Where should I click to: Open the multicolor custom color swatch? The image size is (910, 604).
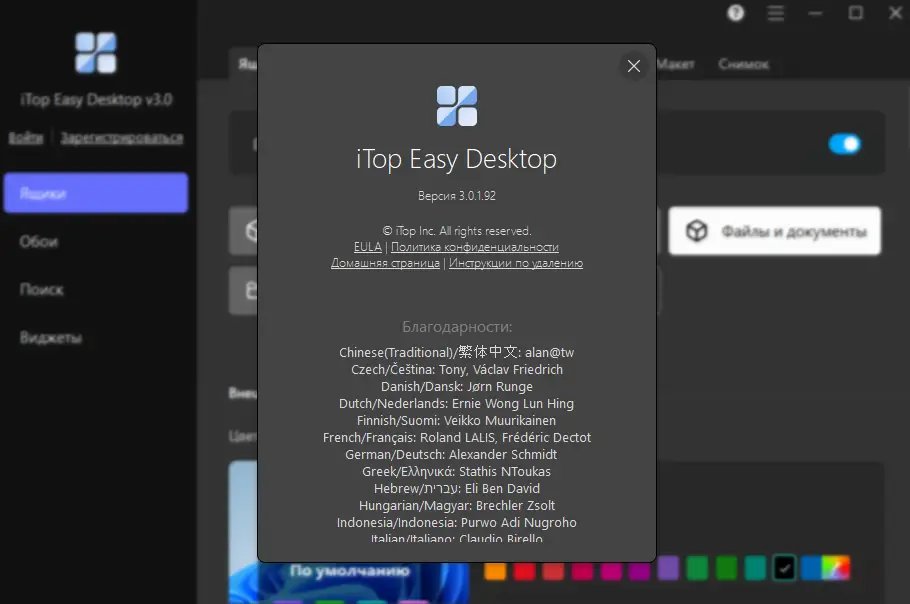pyautogui.click(x=836, y=569)
